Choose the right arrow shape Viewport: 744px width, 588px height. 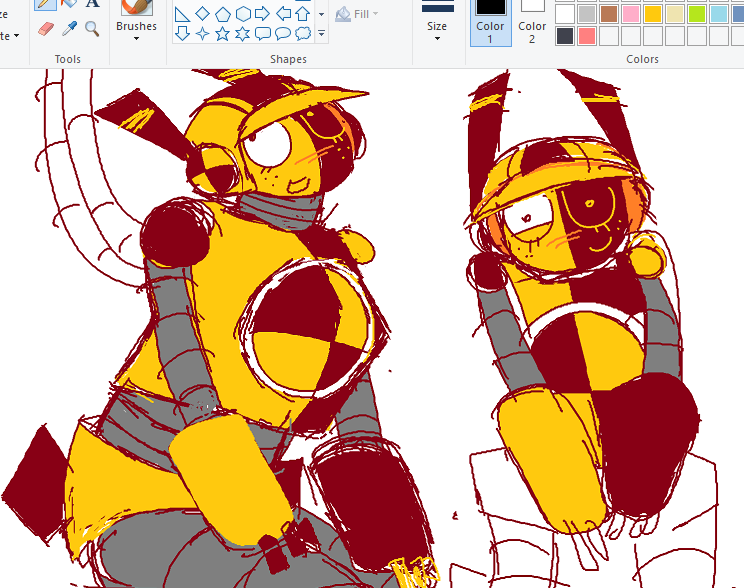[263, 13]
